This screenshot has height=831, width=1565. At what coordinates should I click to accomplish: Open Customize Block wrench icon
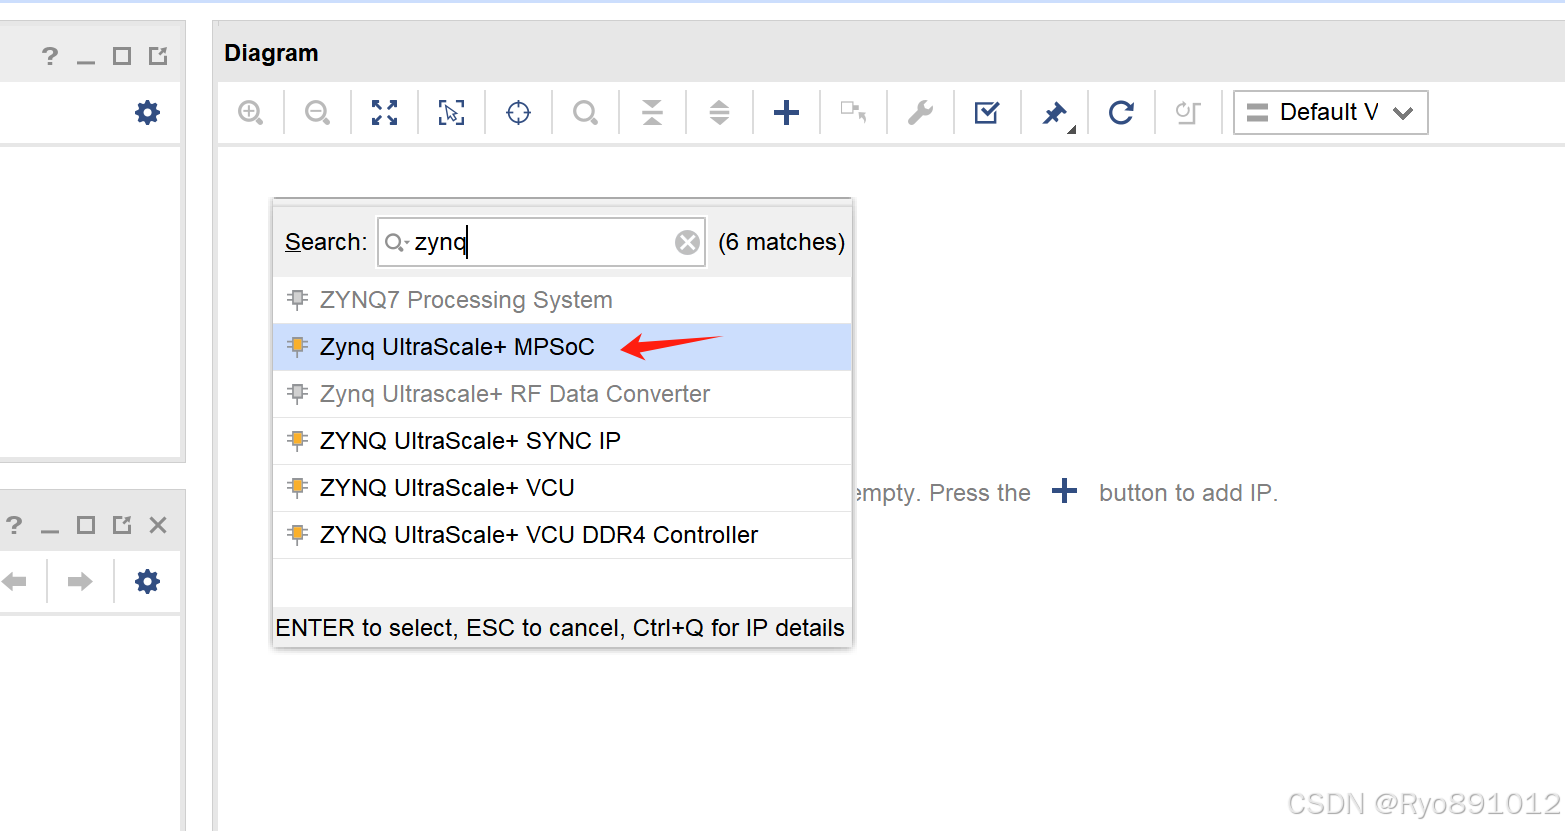pos(920,112)
